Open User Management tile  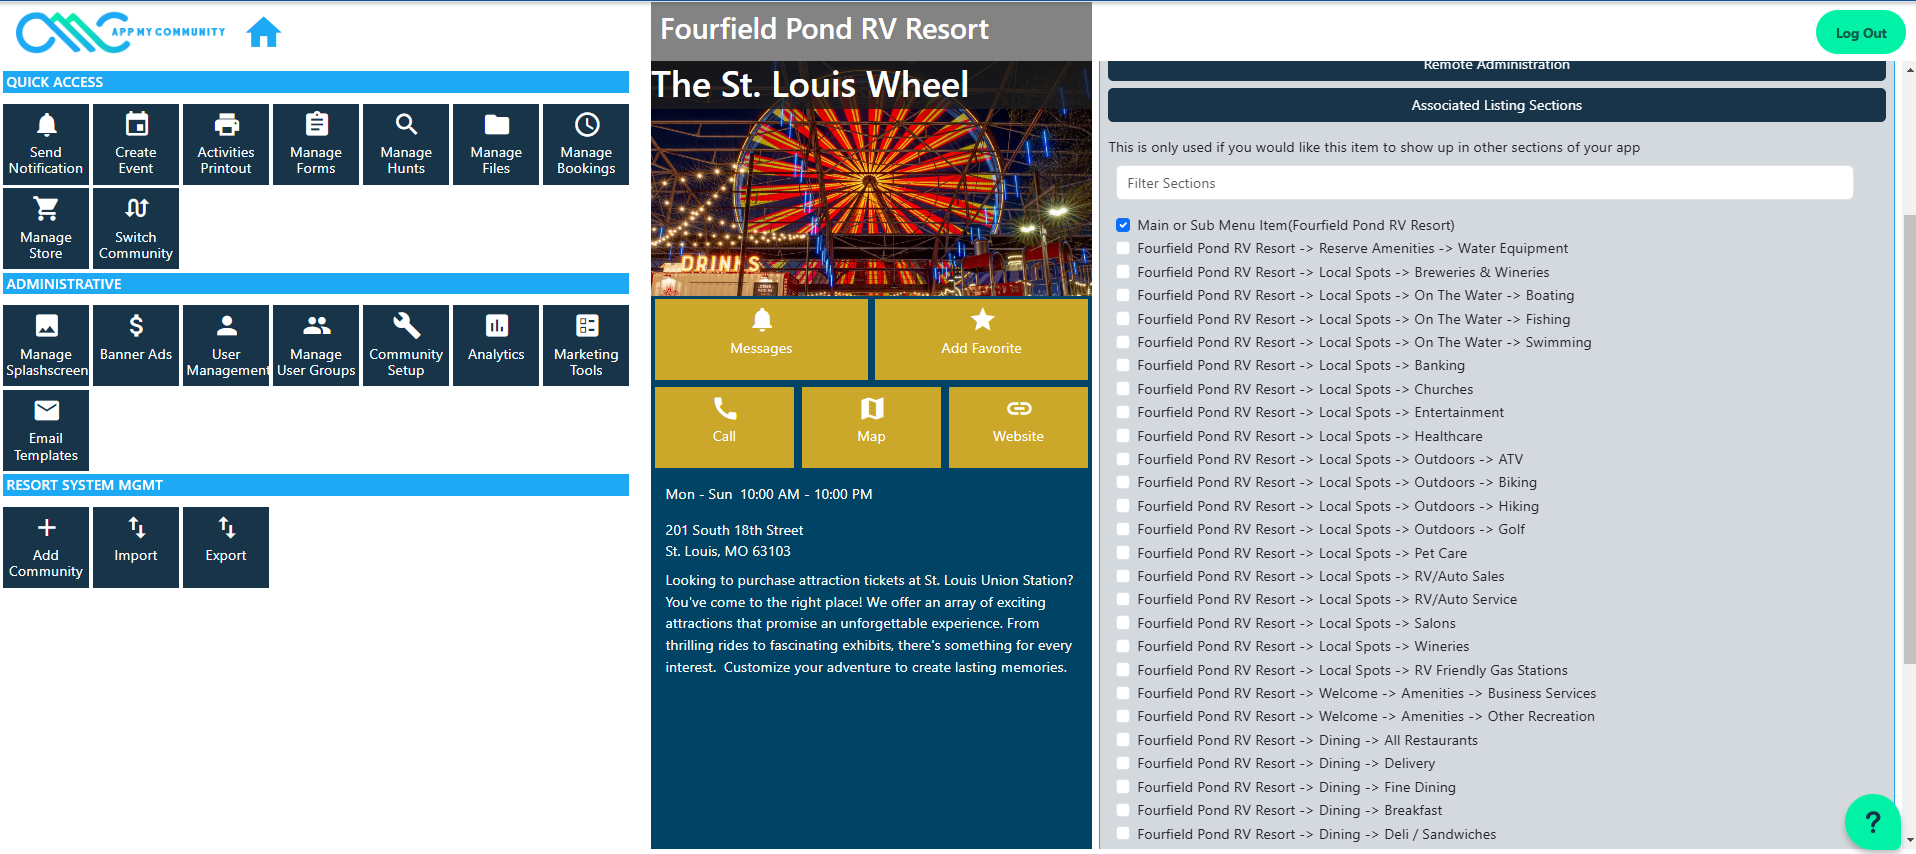tap(226, 346)
